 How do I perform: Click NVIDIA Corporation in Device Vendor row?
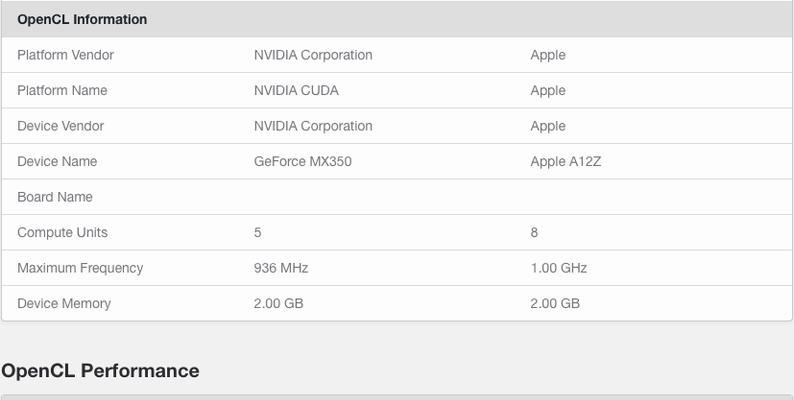pos(313,126)
